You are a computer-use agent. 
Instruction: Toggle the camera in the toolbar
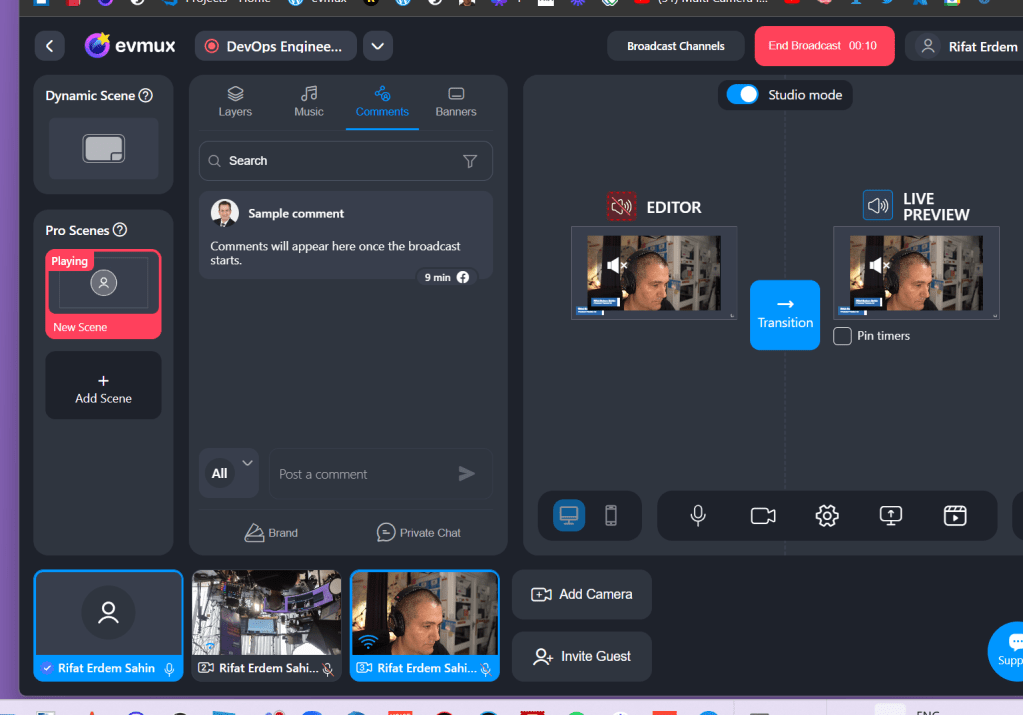[763, 515]
